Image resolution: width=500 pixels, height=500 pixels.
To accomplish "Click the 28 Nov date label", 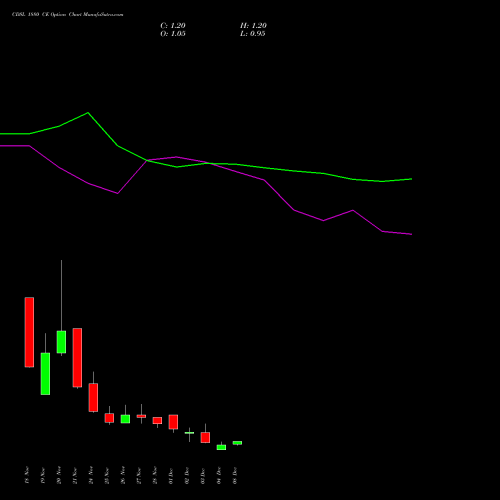I will point(155,475).
